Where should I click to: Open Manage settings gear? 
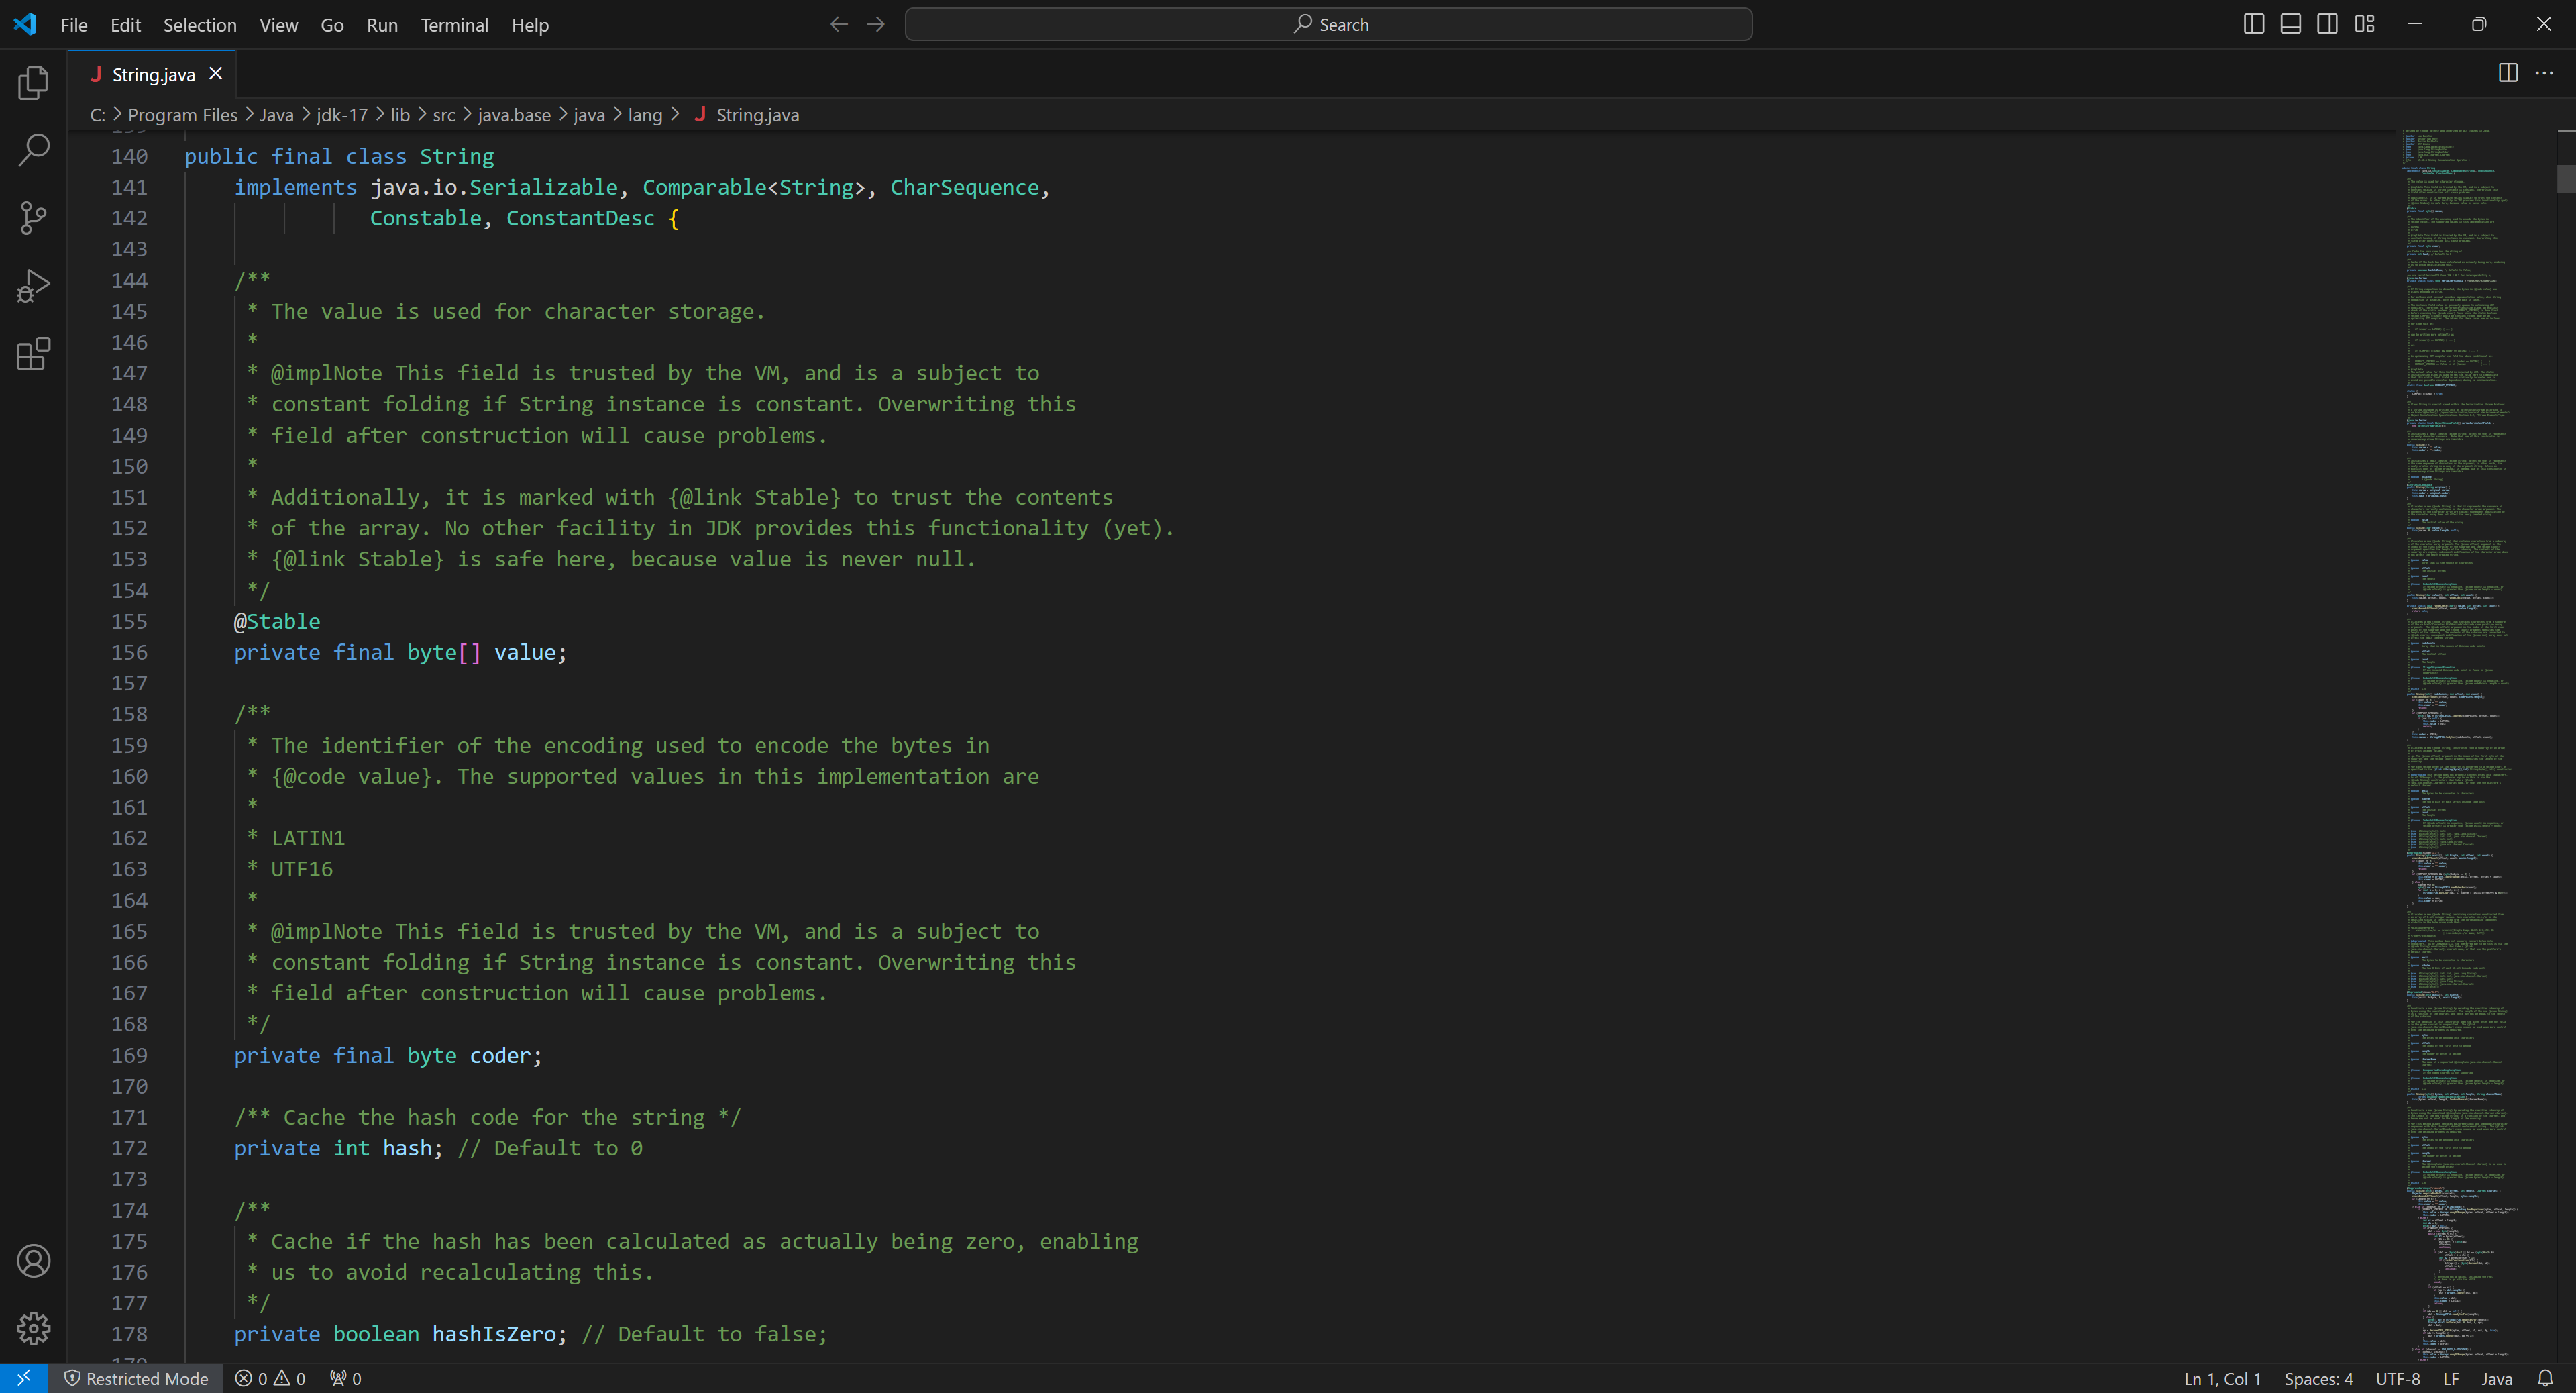click(33, 1328)
